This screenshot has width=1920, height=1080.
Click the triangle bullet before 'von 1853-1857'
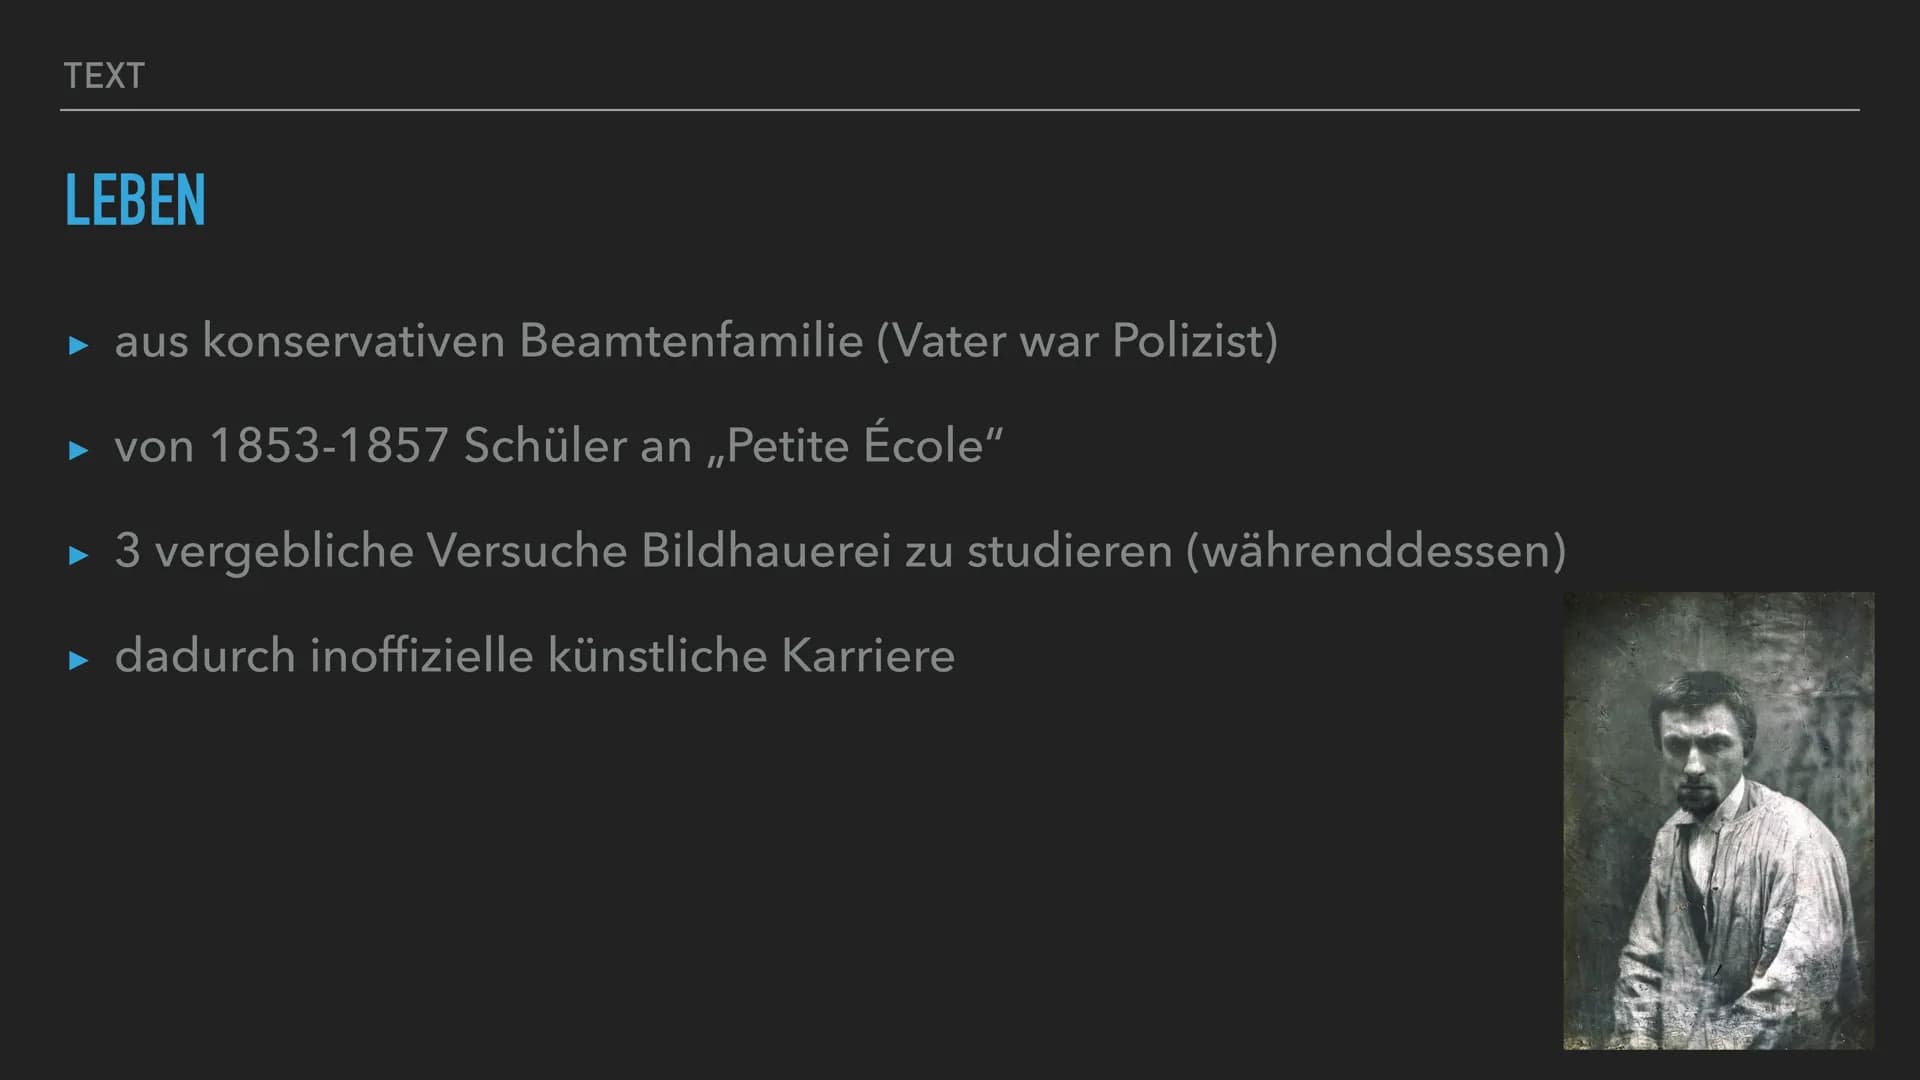(78, 451)
